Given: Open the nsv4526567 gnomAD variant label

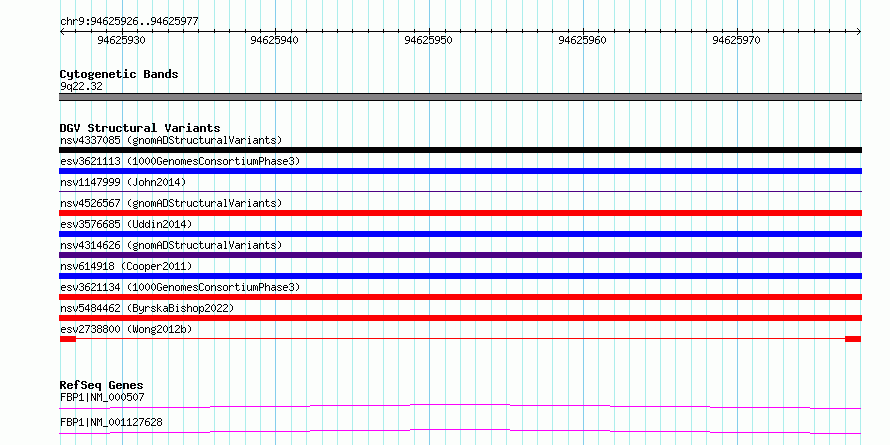Looking at the screenshot, I should point(171,203).
